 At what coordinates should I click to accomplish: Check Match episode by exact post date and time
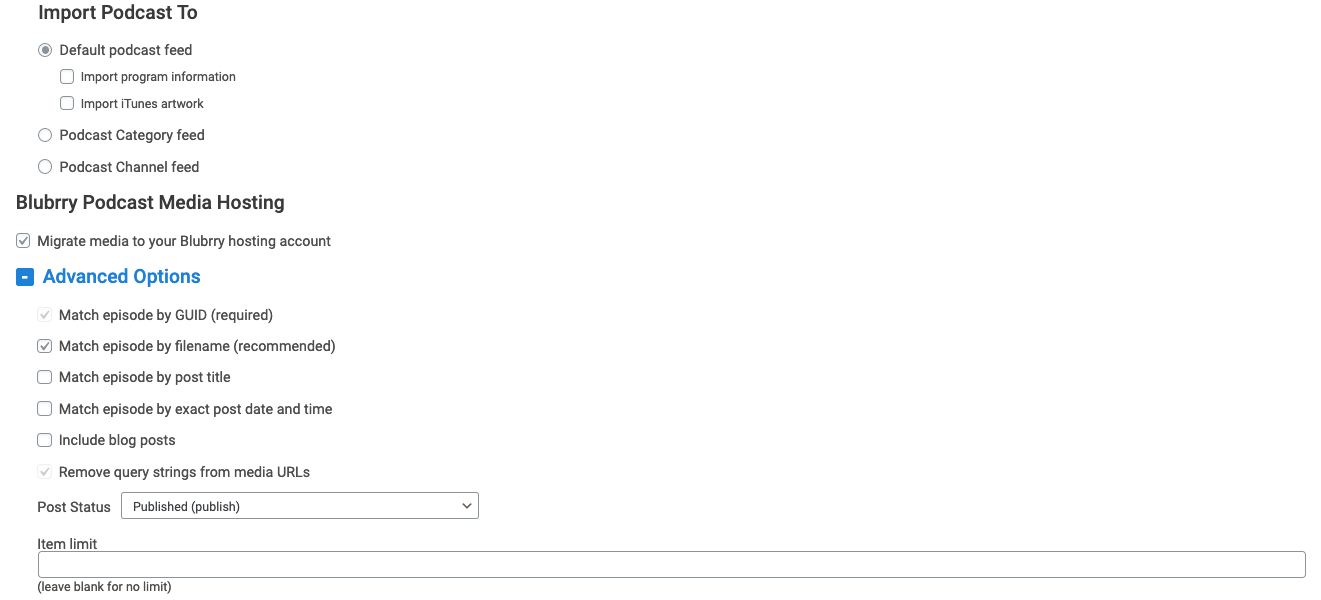pos(44,409)
